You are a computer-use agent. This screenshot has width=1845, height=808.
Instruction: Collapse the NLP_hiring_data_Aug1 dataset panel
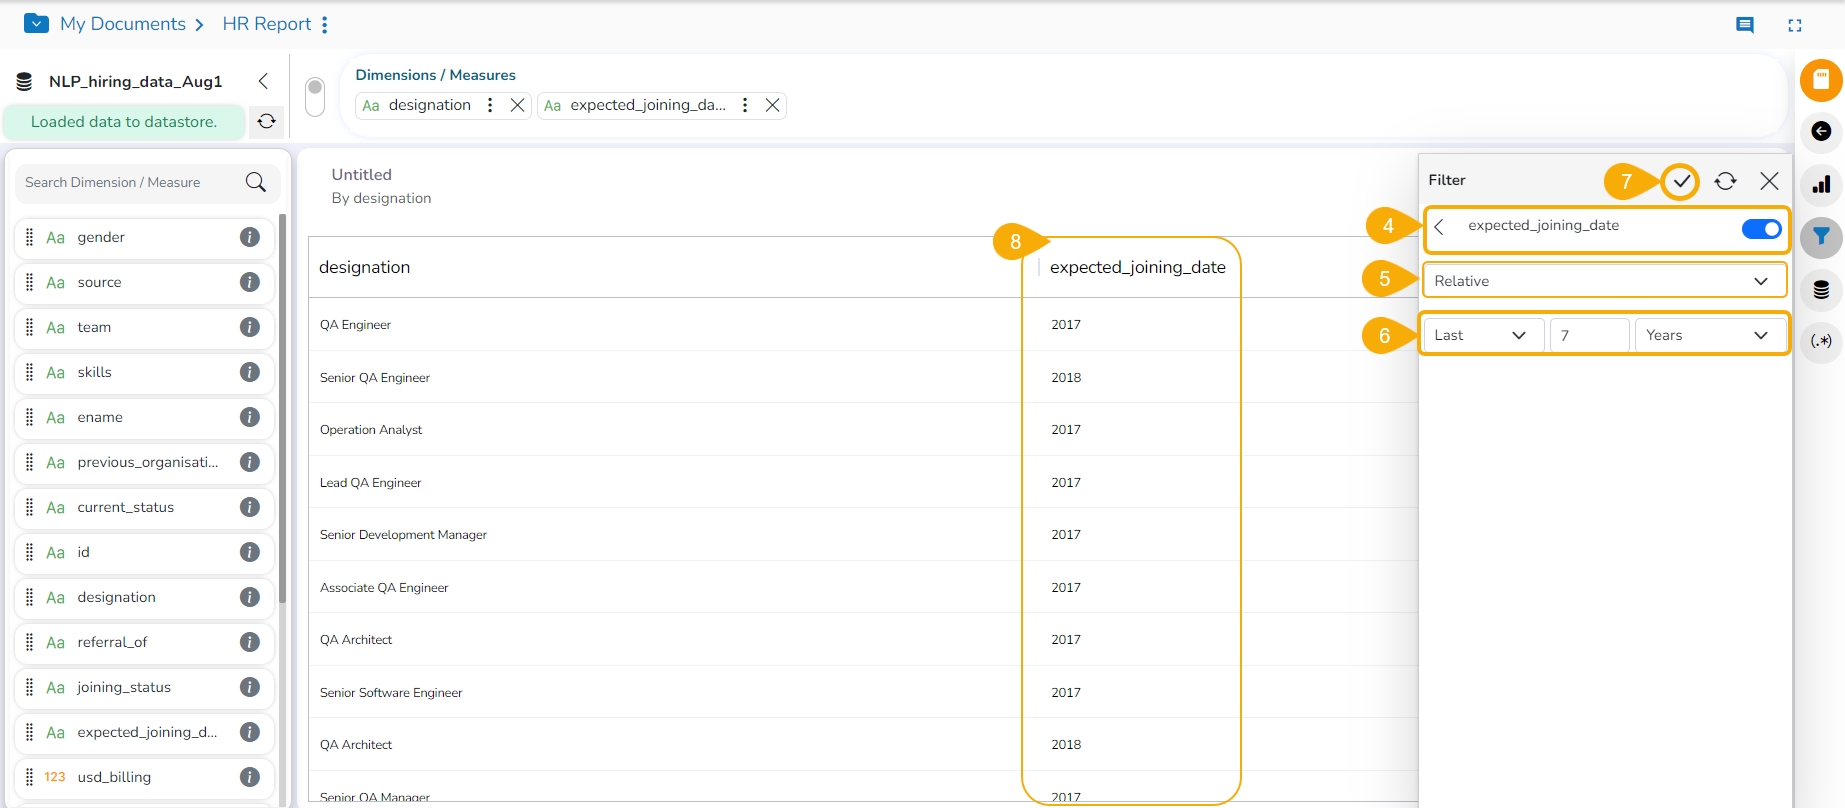coord(263,81)
